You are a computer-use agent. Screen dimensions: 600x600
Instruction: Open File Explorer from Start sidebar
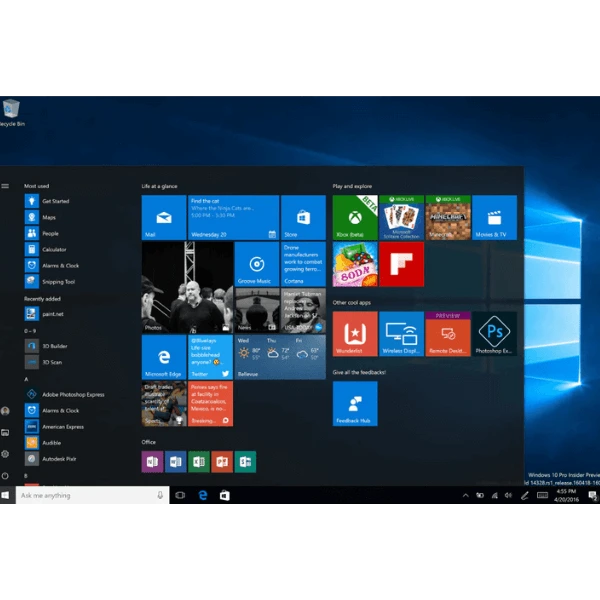coord(5,432)
